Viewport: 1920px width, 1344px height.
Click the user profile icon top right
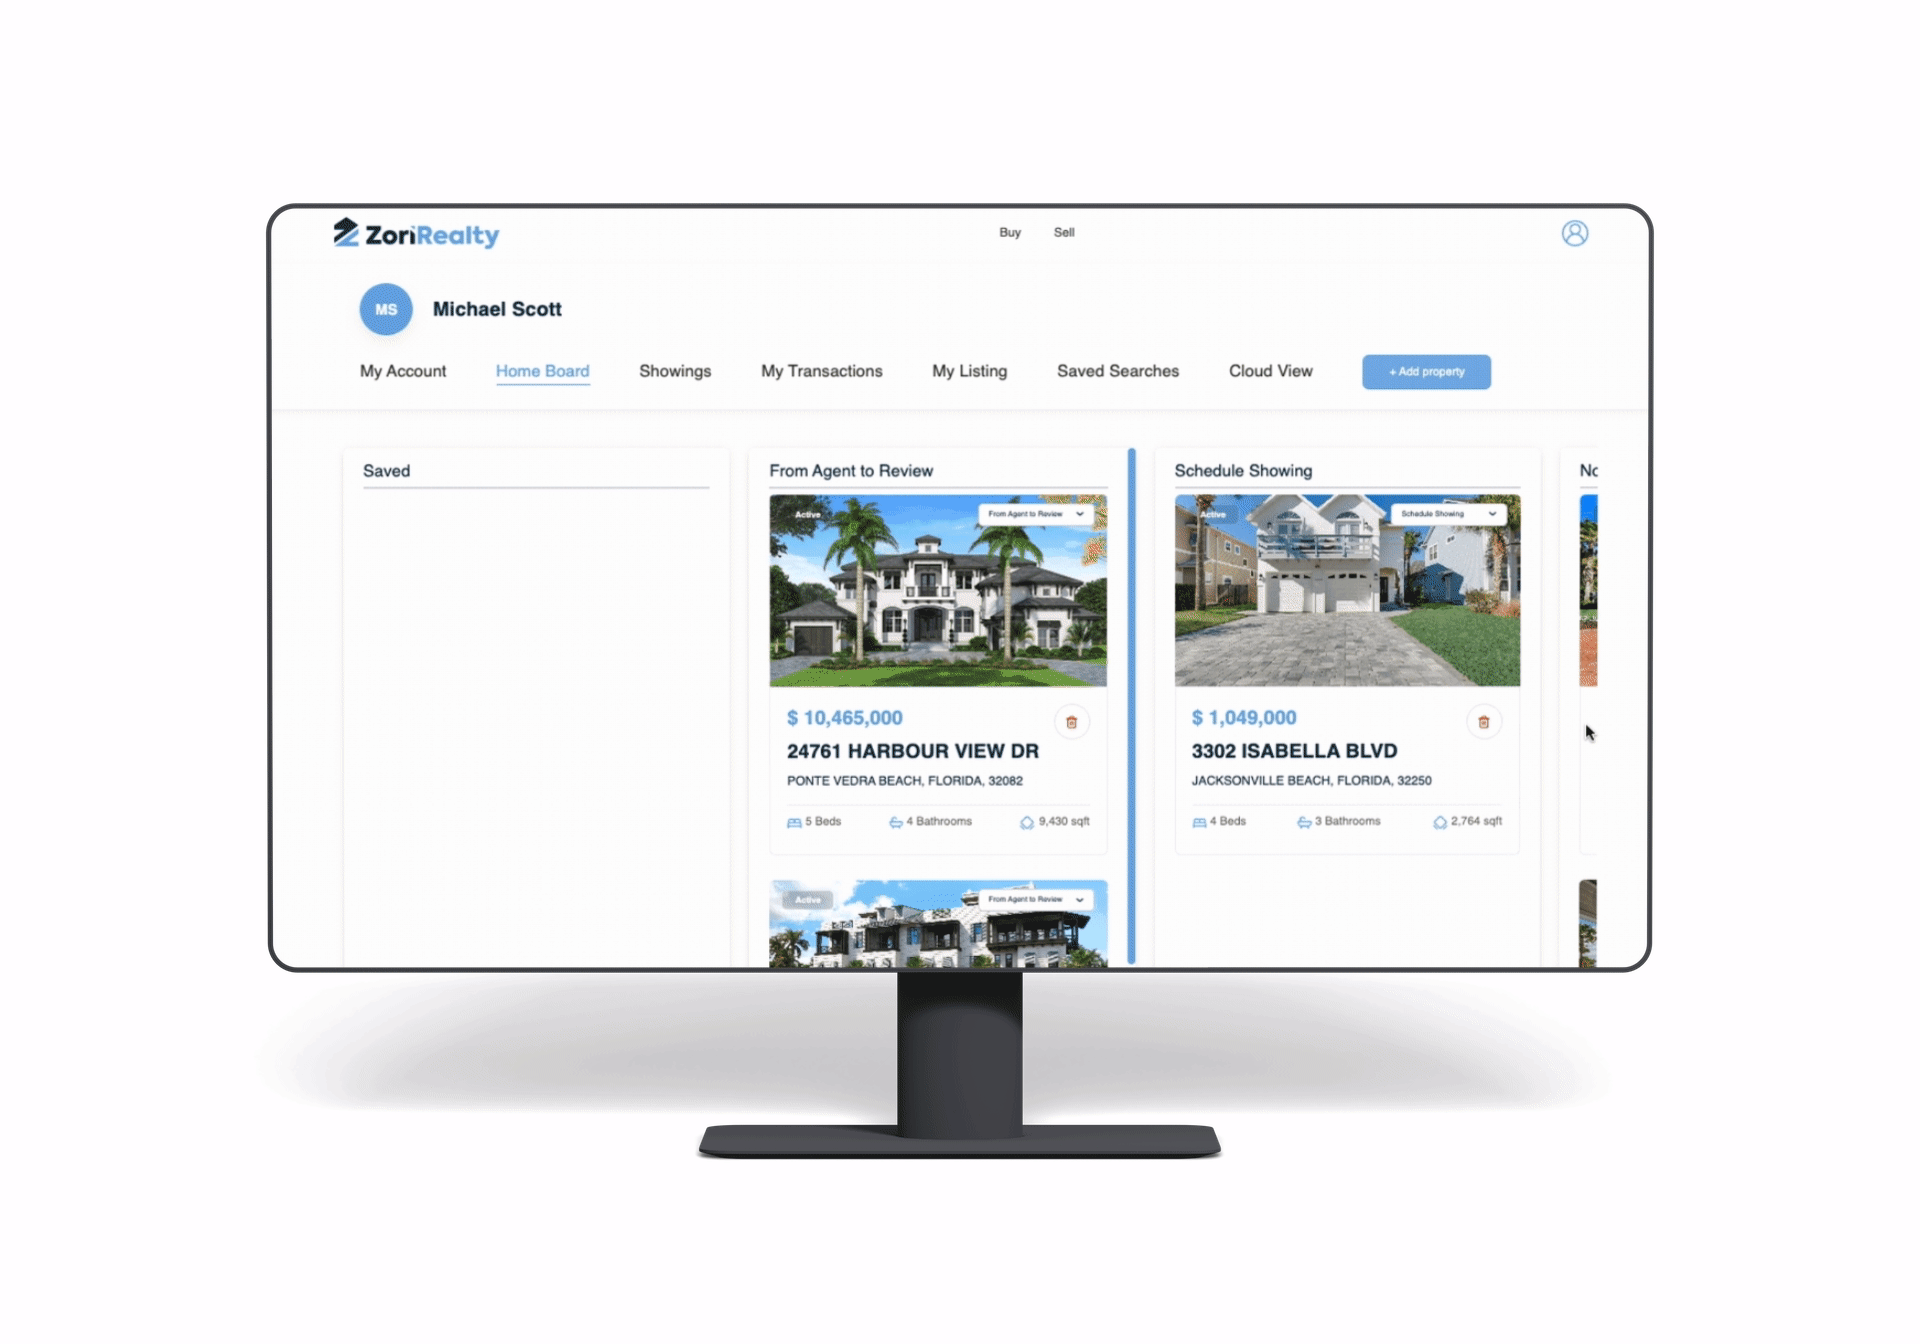point(1576,233)
